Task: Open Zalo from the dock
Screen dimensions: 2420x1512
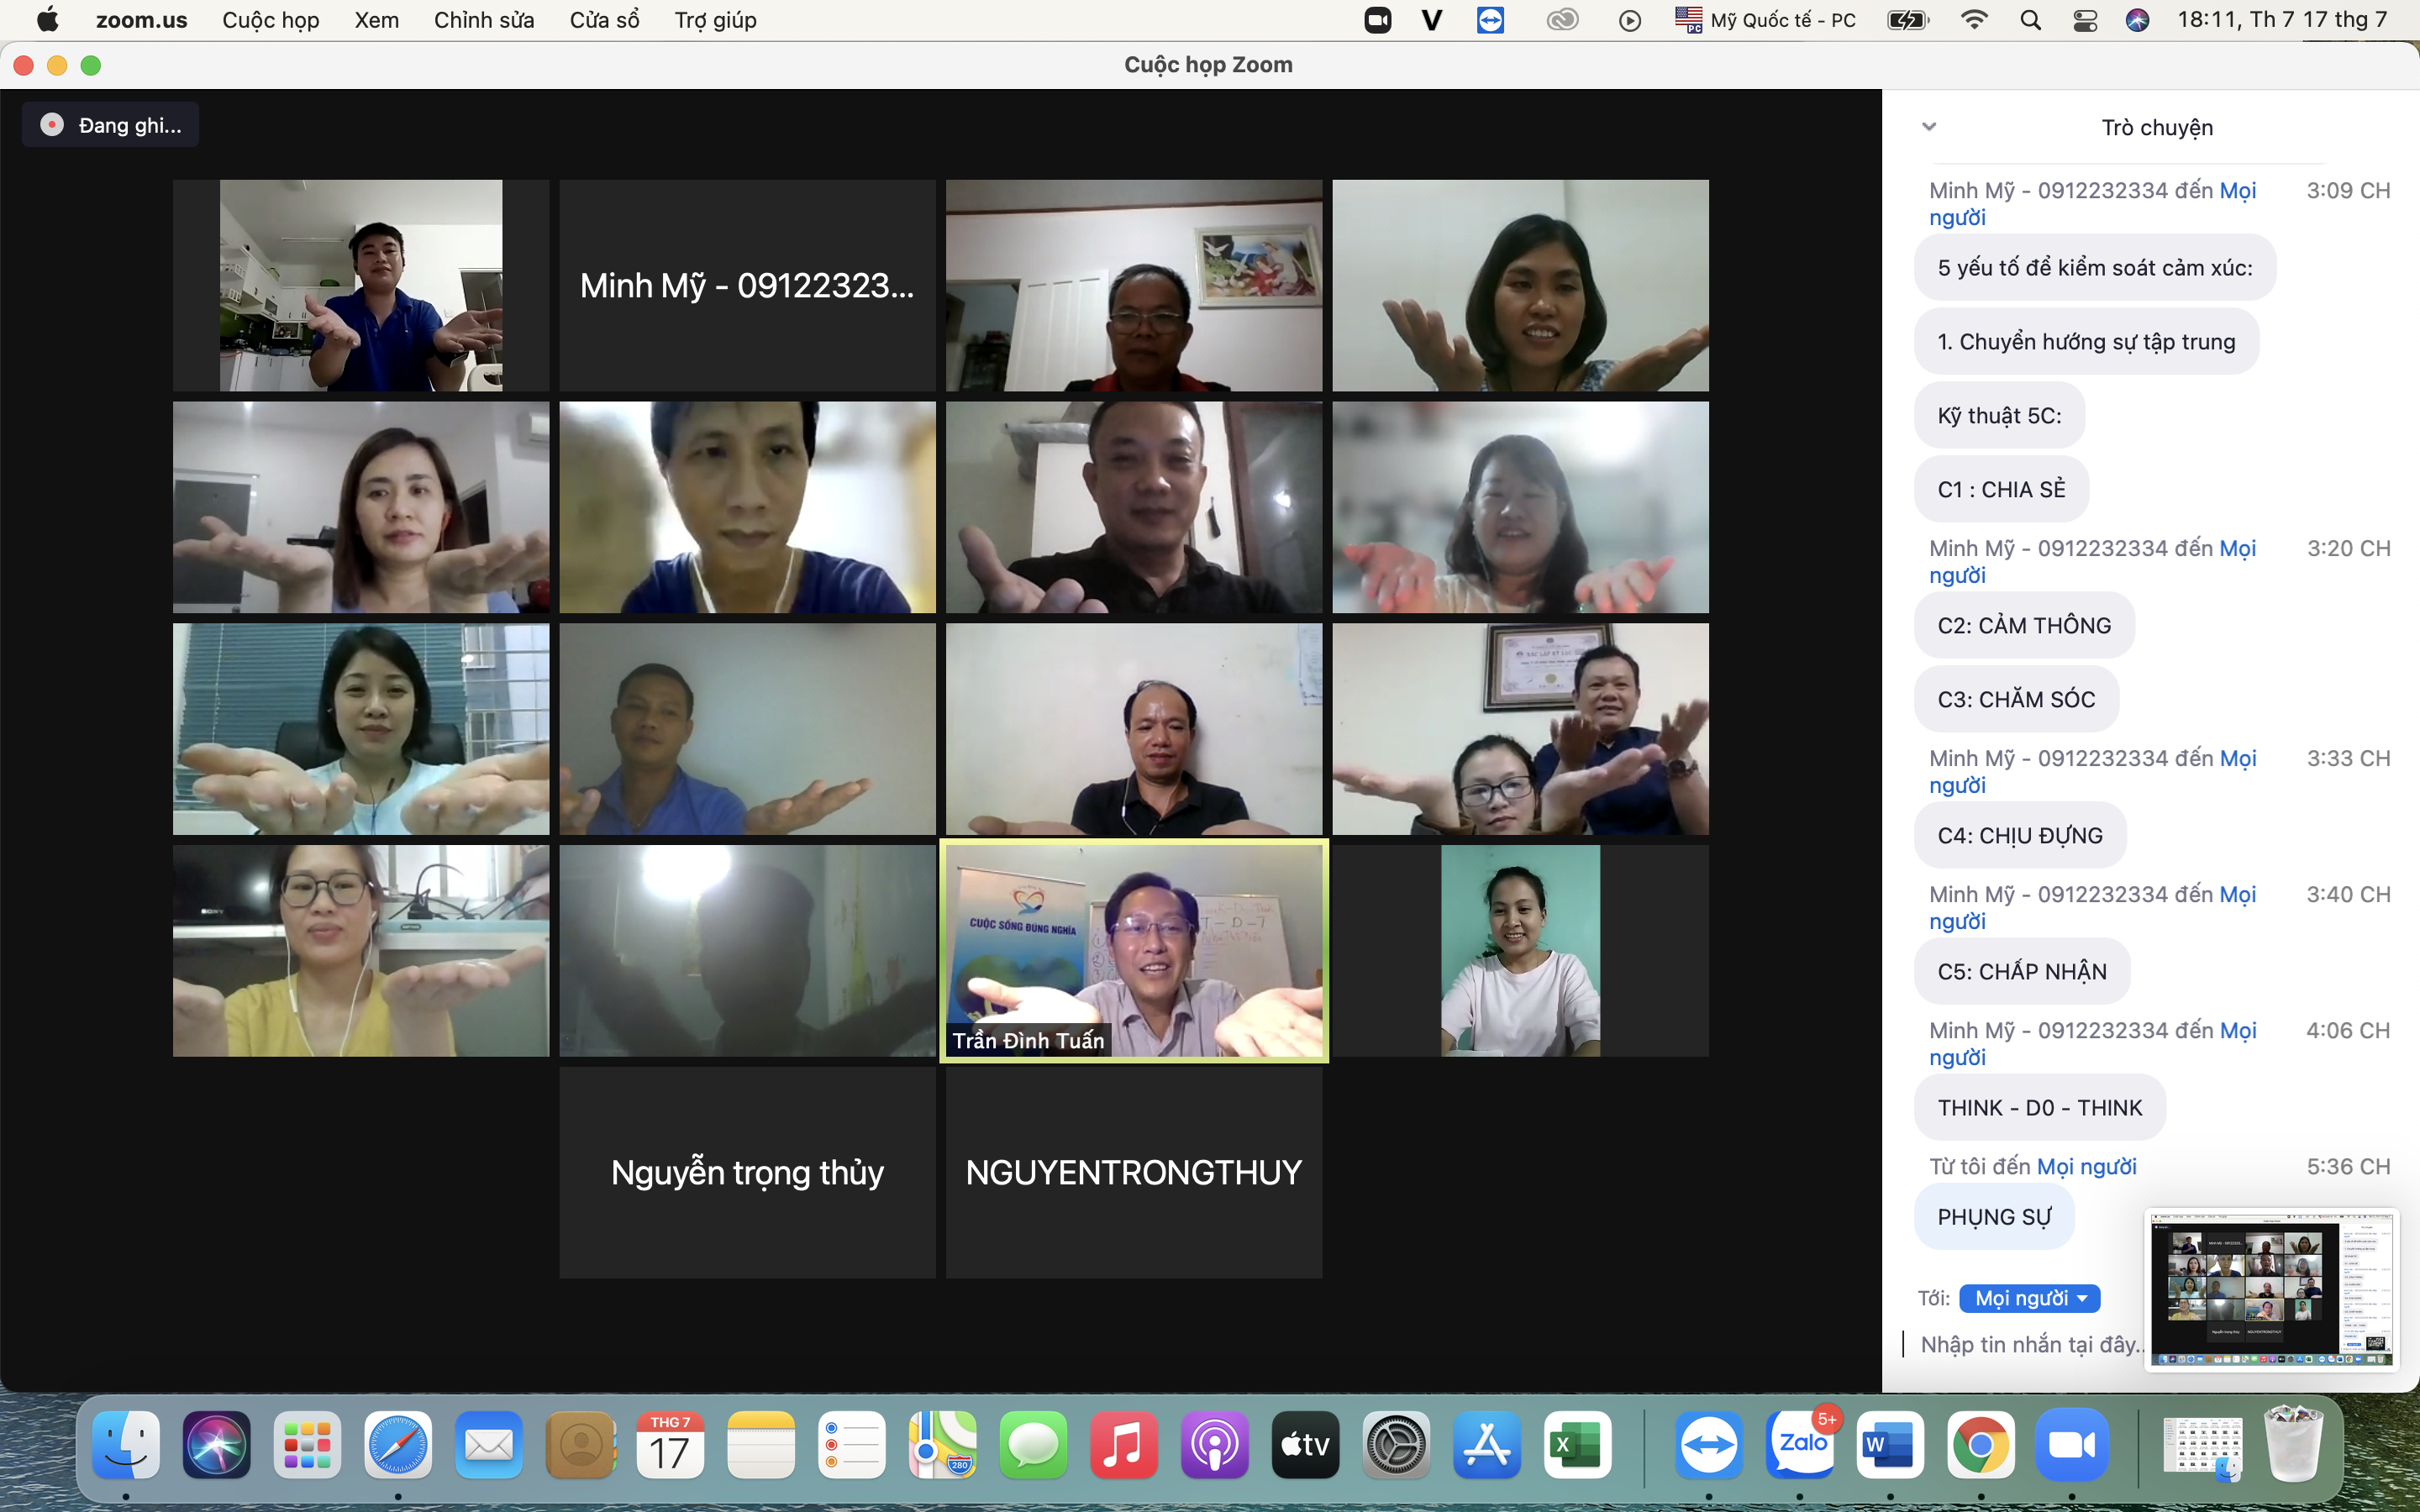Action: 1802,1445
